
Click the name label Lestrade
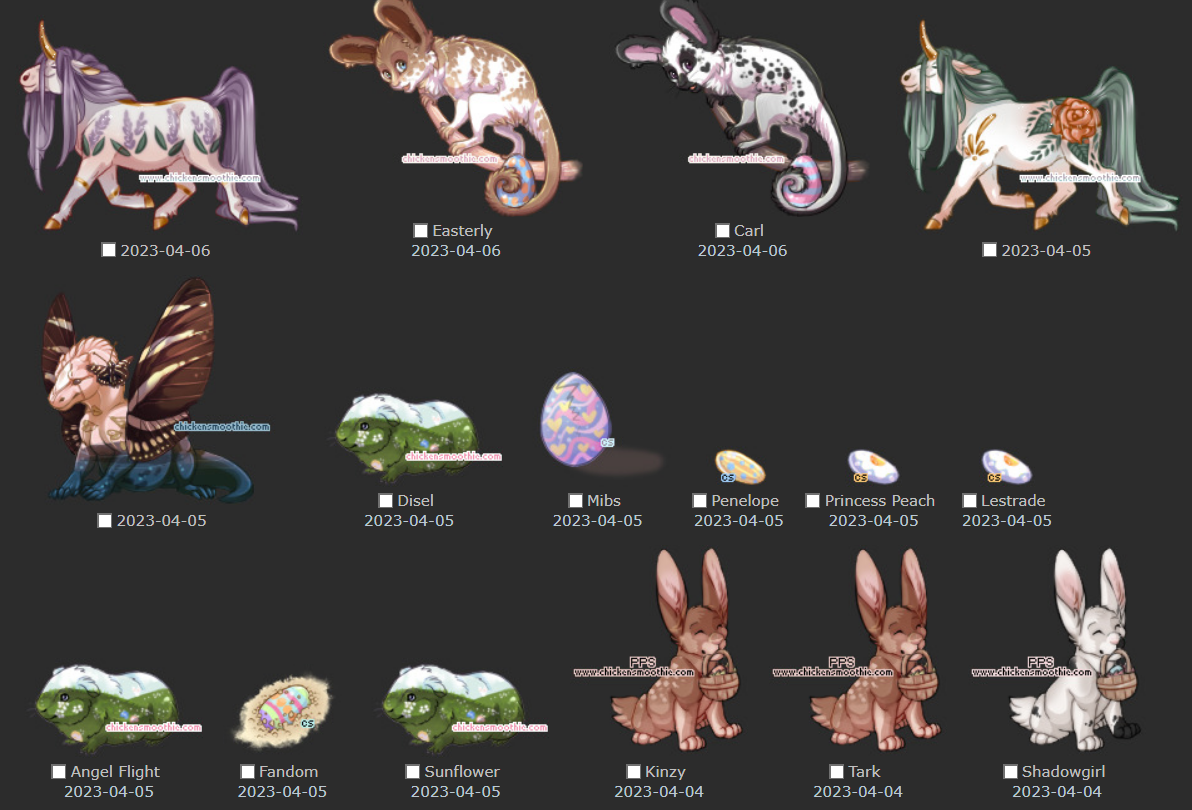coord(1013,501)
